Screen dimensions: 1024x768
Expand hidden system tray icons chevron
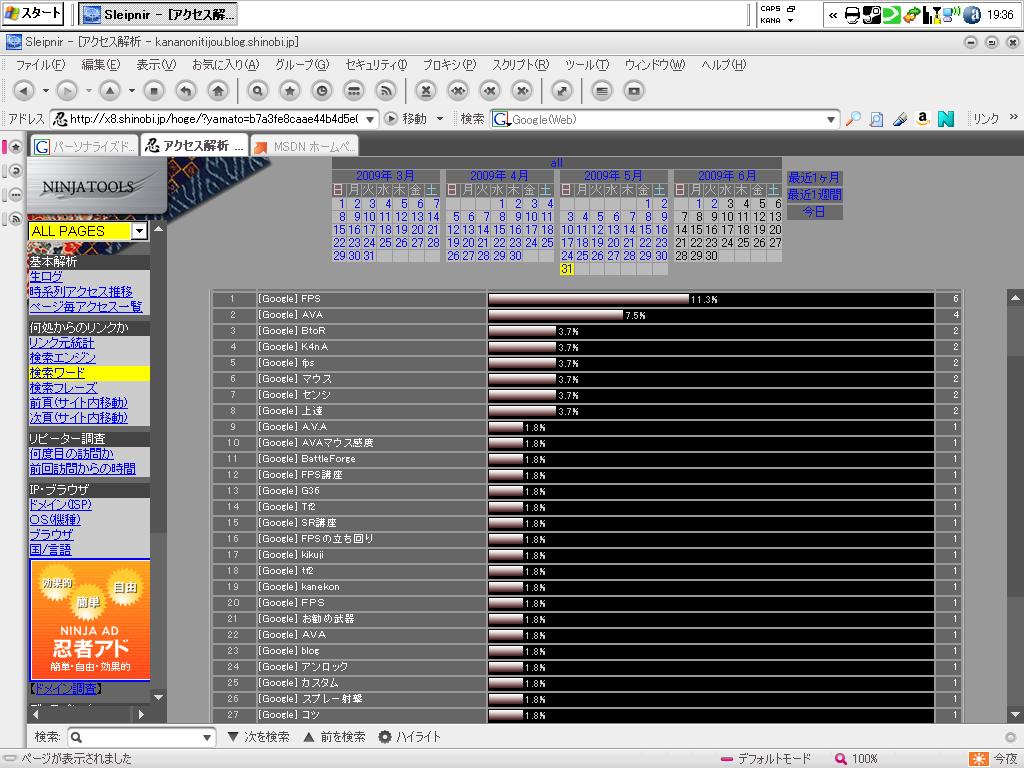coord(833,15)
